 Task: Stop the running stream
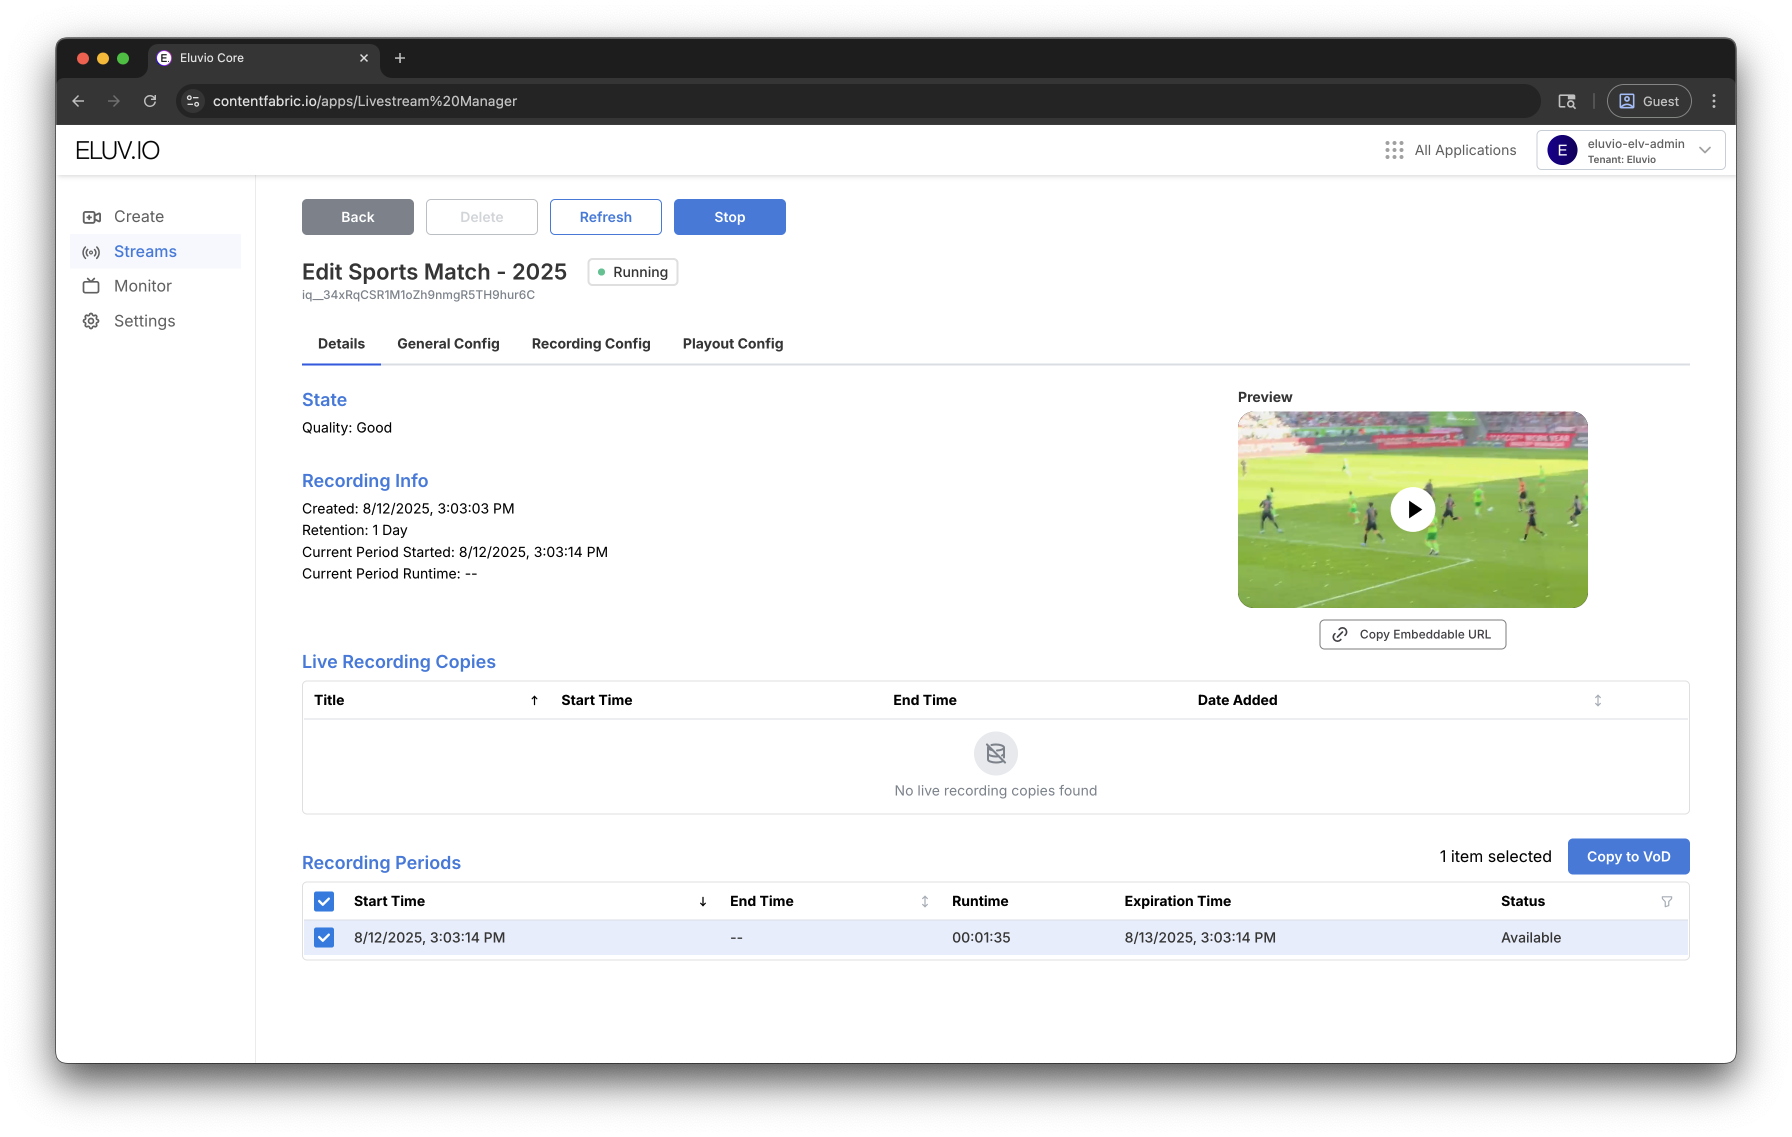point(729,217)
